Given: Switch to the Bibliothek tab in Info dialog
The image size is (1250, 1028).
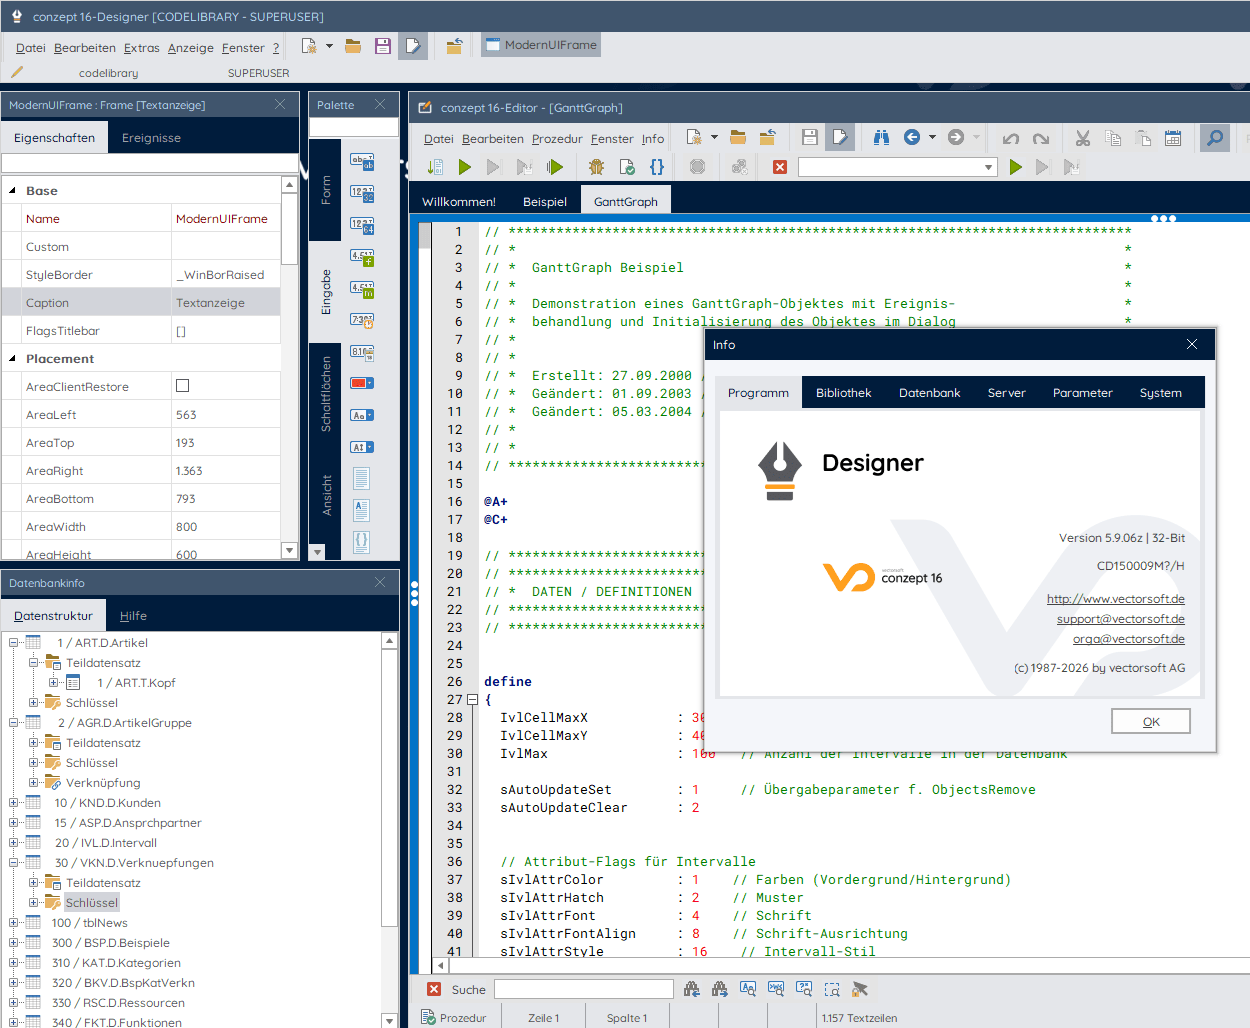Looking at the screenshot, I should [x=843, y=393].
